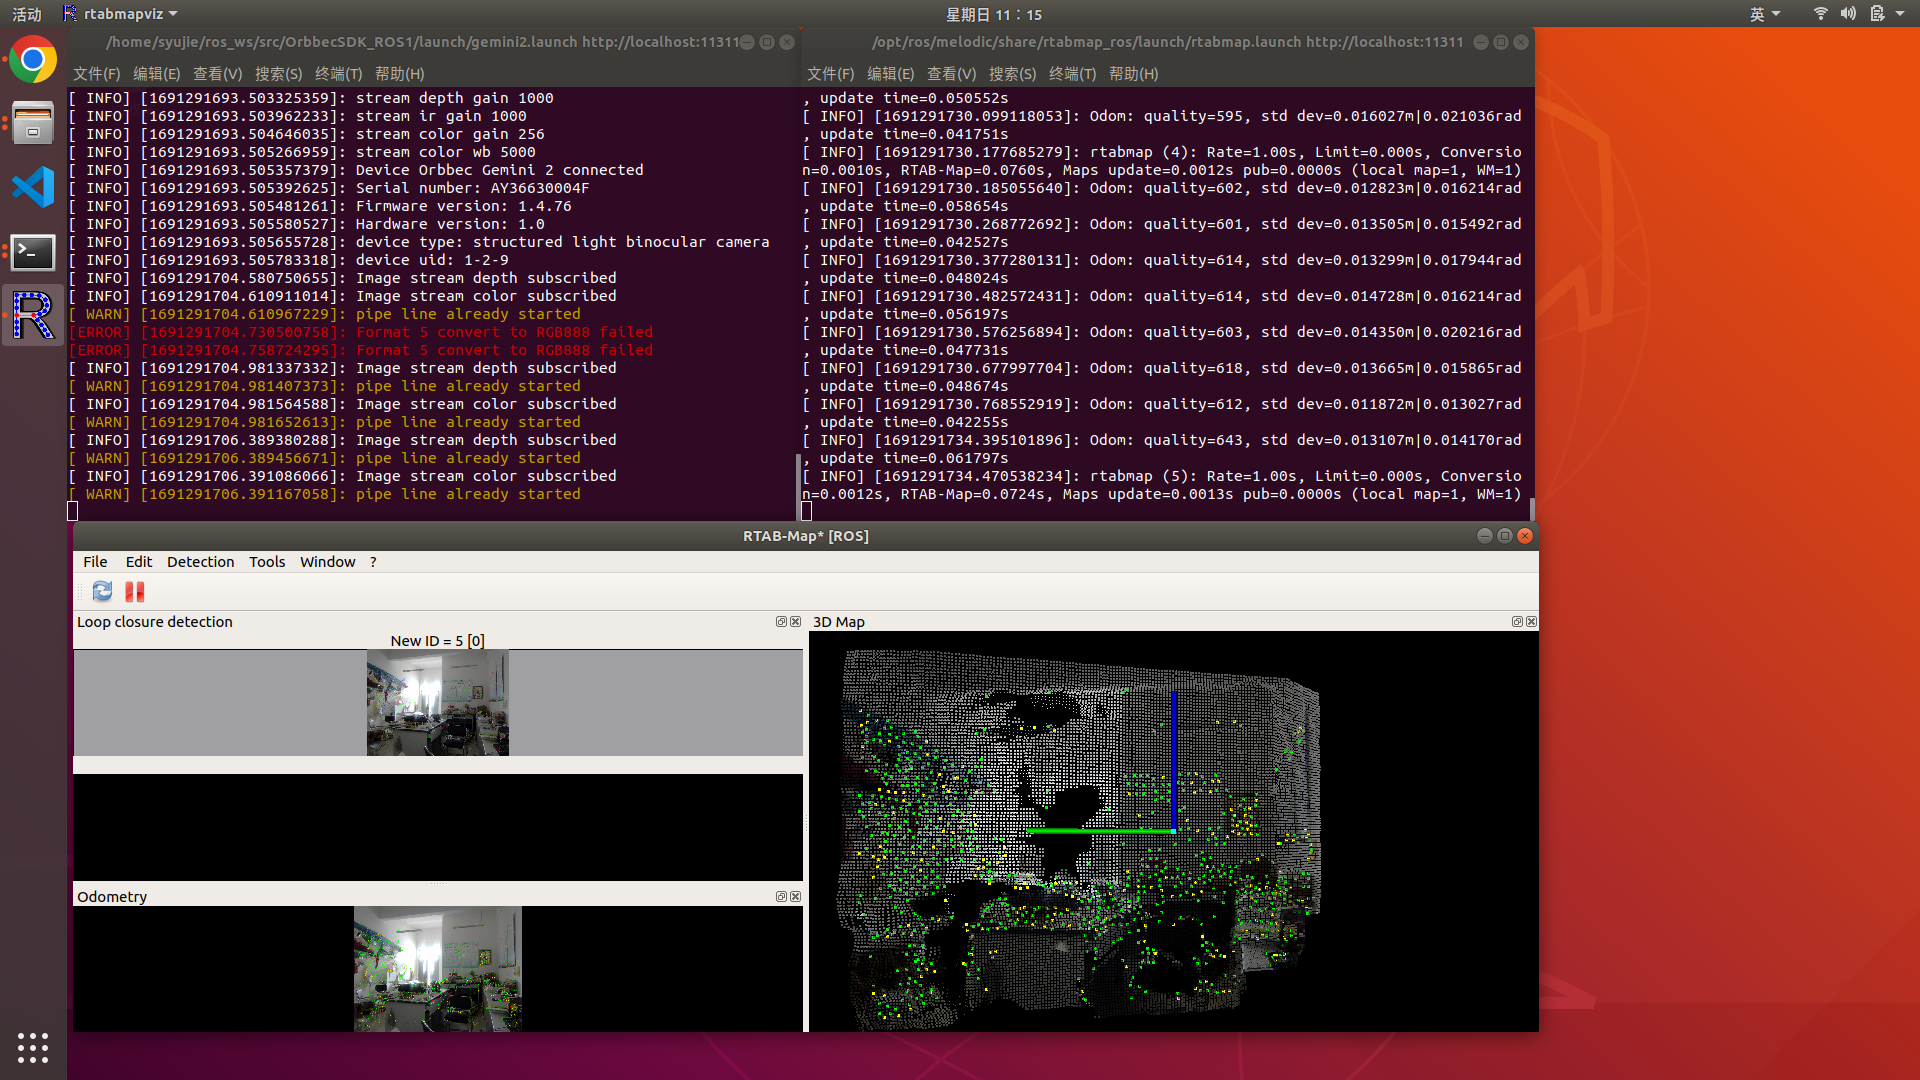Open the volume icon in top bar
This screenshot has height=1080, width=1920.
pos(1848,14)
